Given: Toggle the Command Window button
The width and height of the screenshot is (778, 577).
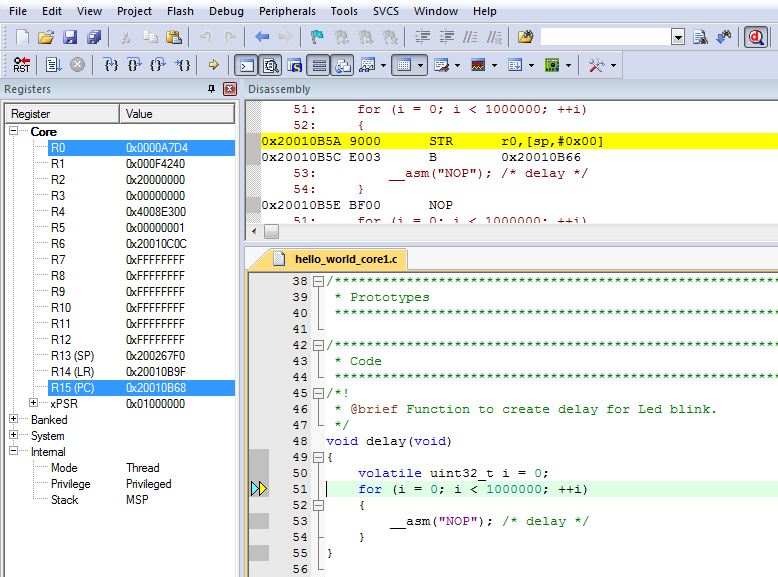Looking at the screenshot, I should click(x=246, y=65).
